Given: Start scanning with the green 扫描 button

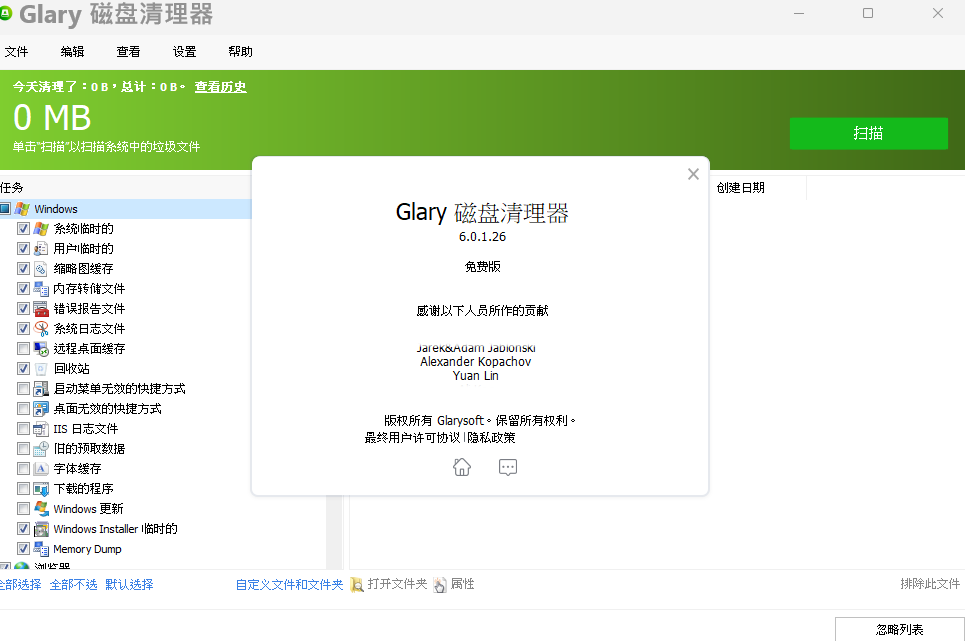Looking at the screenshot, I should point(868,133).
